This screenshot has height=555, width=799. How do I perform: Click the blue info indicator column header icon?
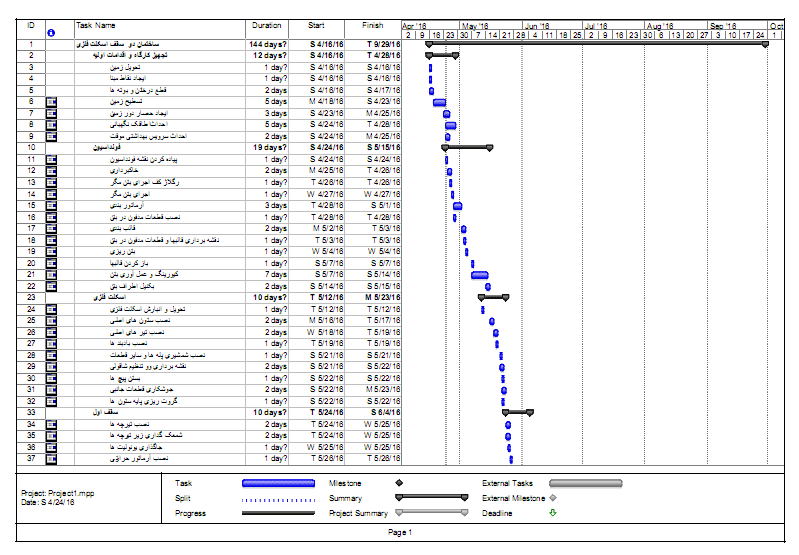tap(51, 34)
